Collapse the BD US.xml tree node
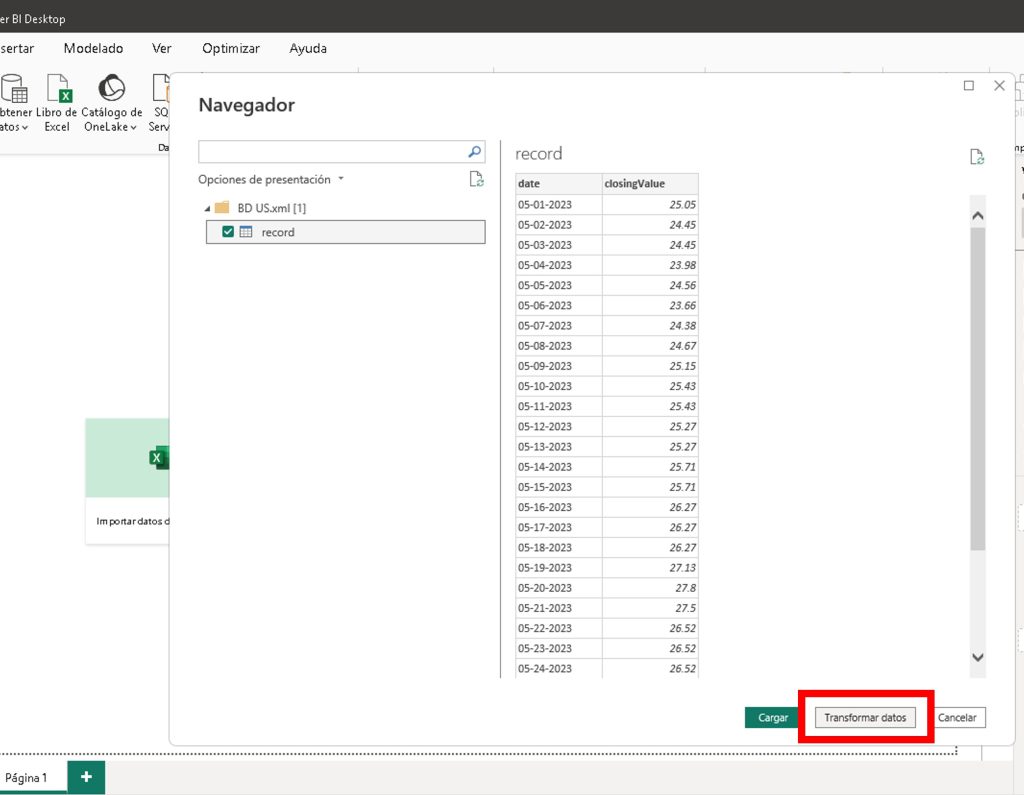The height and width of the screenshot is (795, 1024). pos(207,208)
